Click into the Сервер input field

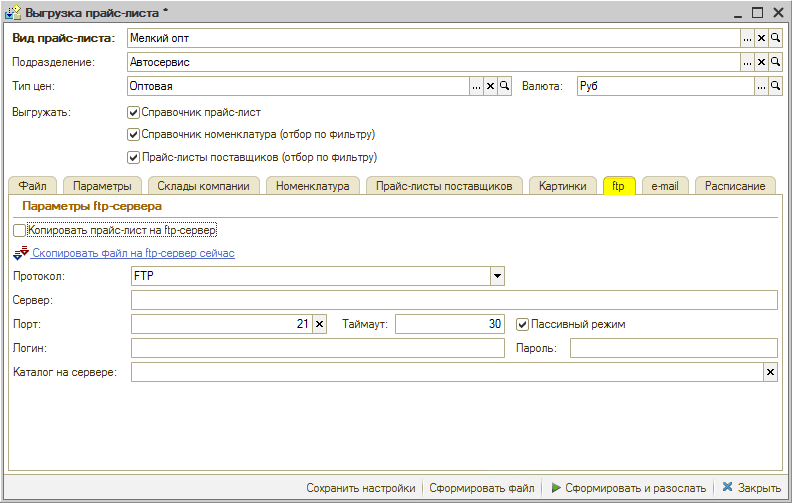[454, 300]
